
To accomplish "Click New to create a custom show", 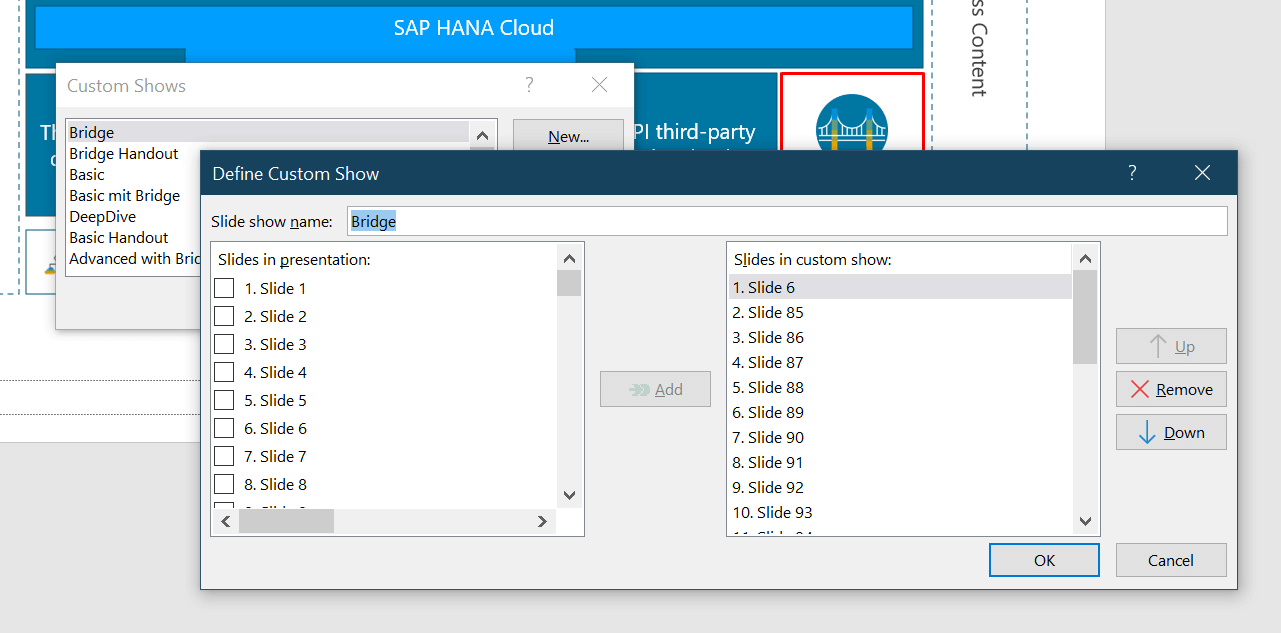I will [x=568, y=137].
